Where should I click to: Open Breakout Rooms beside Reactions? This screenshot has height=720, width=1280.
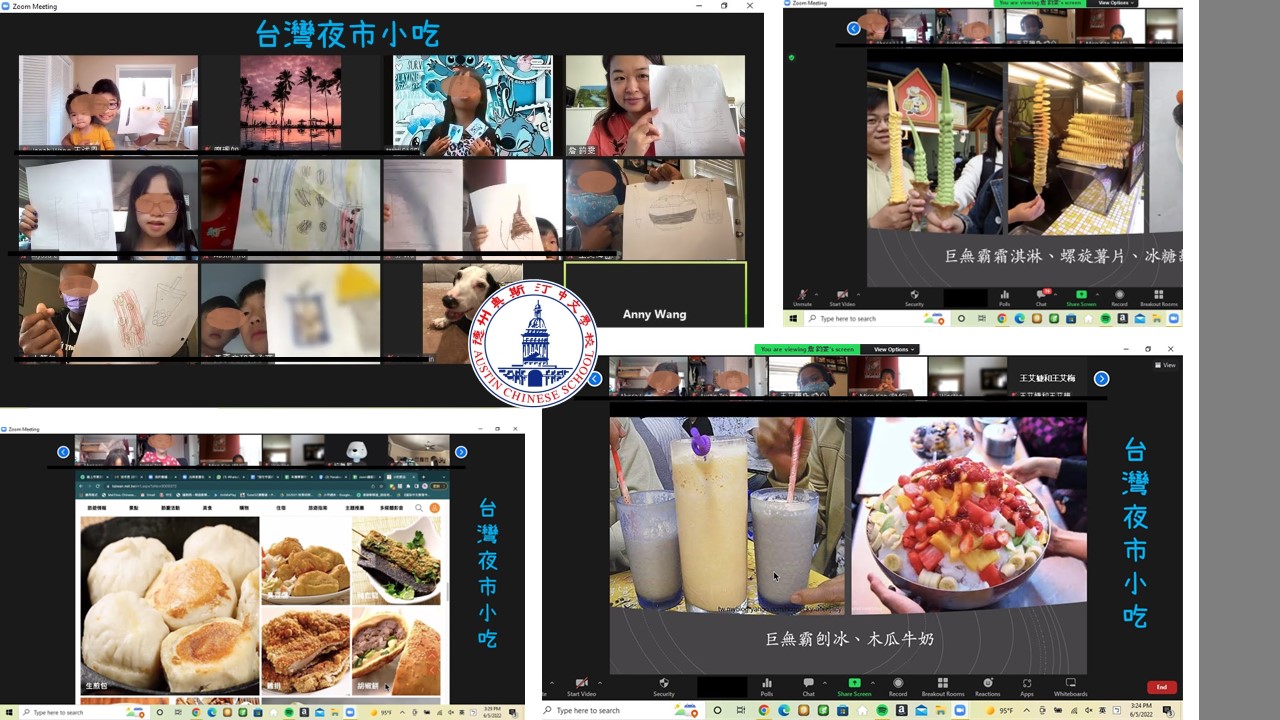tap(943, 686)
